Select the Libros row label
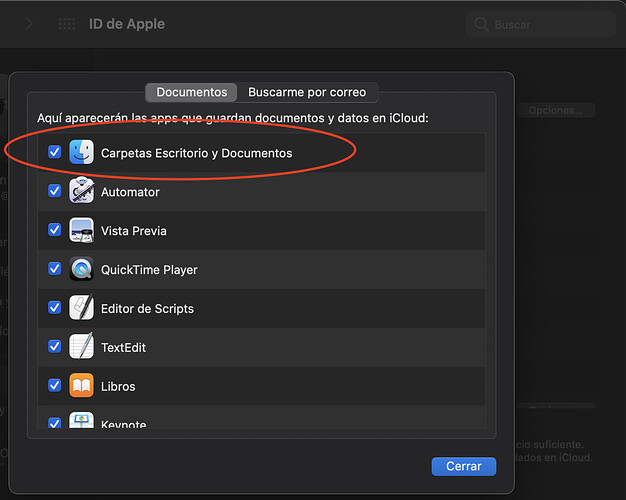This screenshot has width=626, height=500. point(118,387)
